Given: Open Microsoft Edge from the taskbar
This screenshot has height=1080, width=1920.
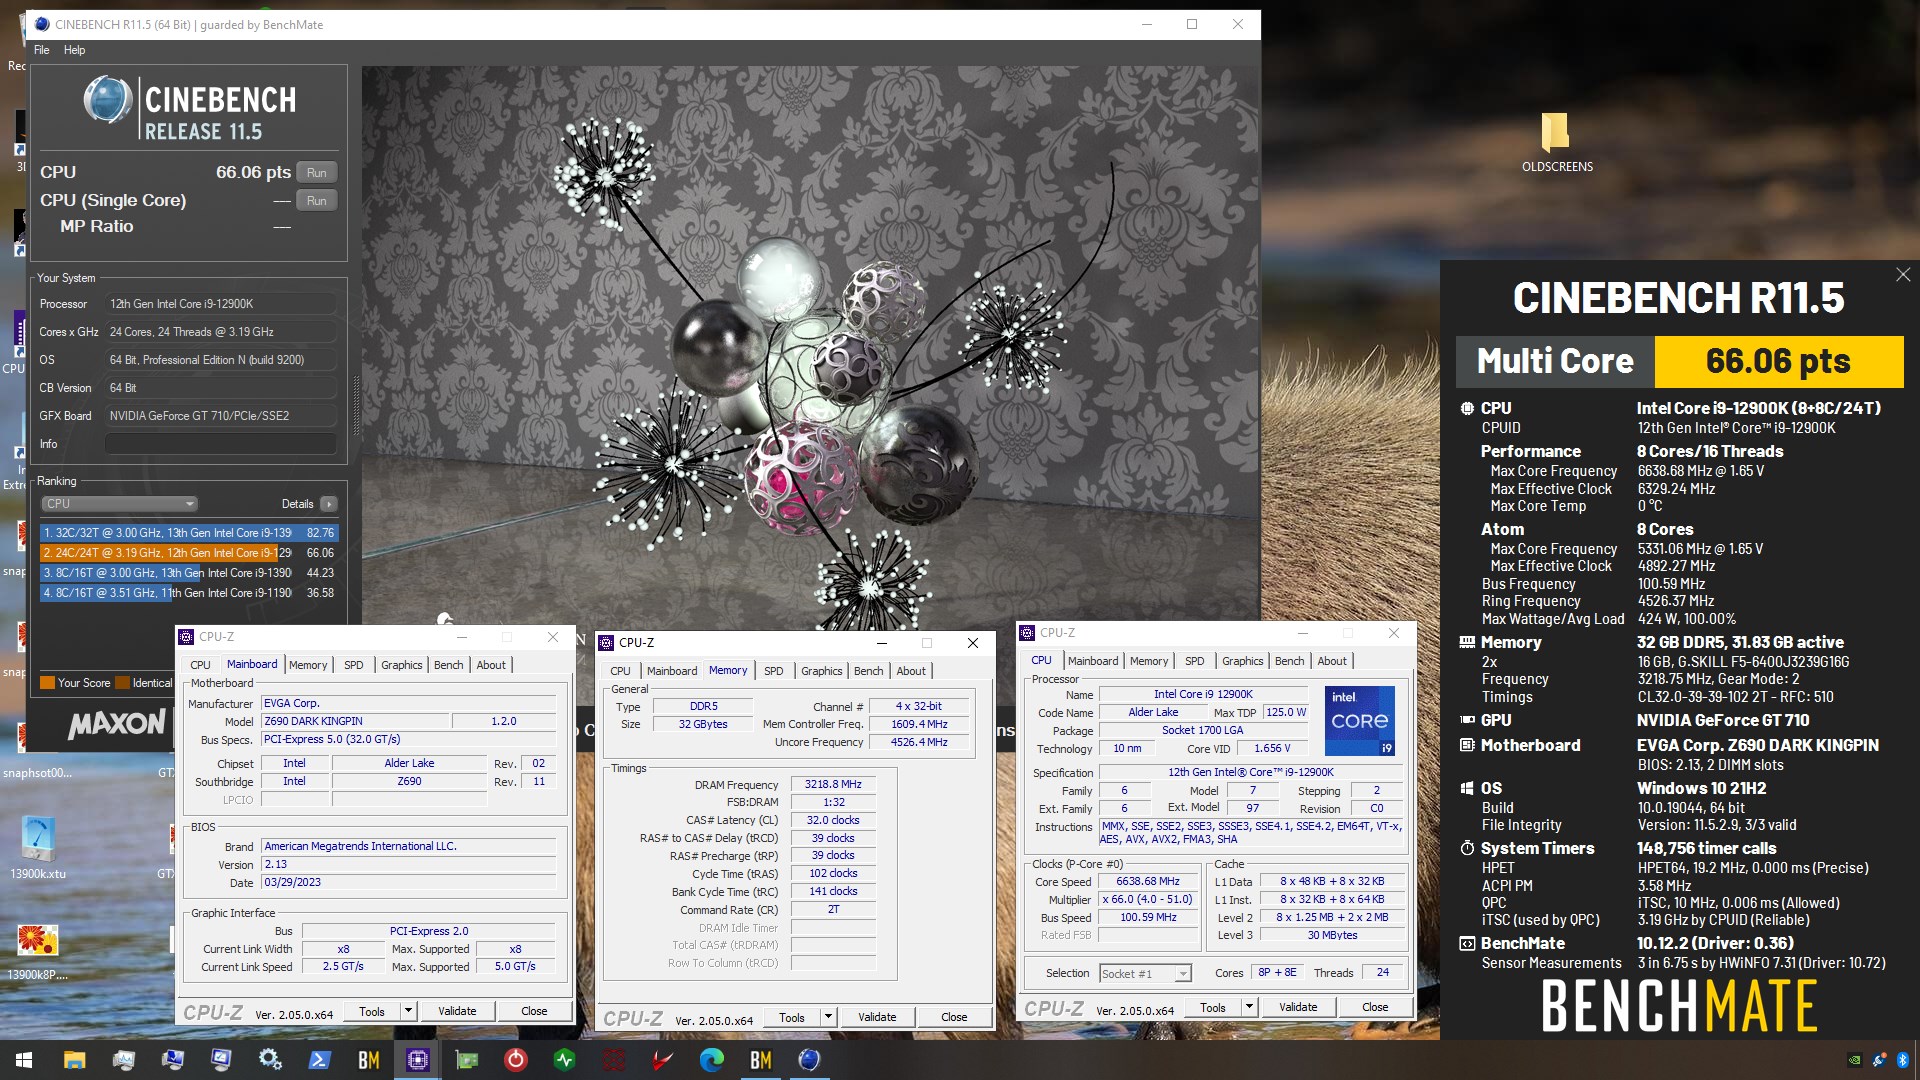Looking at the screenshot, I should 711,1060.
